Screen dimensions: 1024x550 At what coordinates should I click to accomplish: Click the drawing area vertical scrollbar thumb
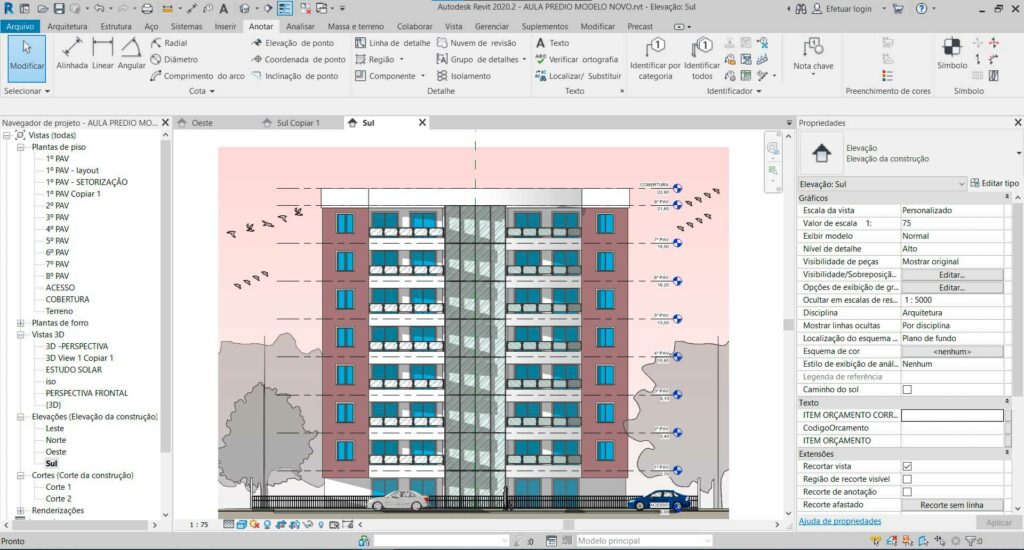pos(788,325)
